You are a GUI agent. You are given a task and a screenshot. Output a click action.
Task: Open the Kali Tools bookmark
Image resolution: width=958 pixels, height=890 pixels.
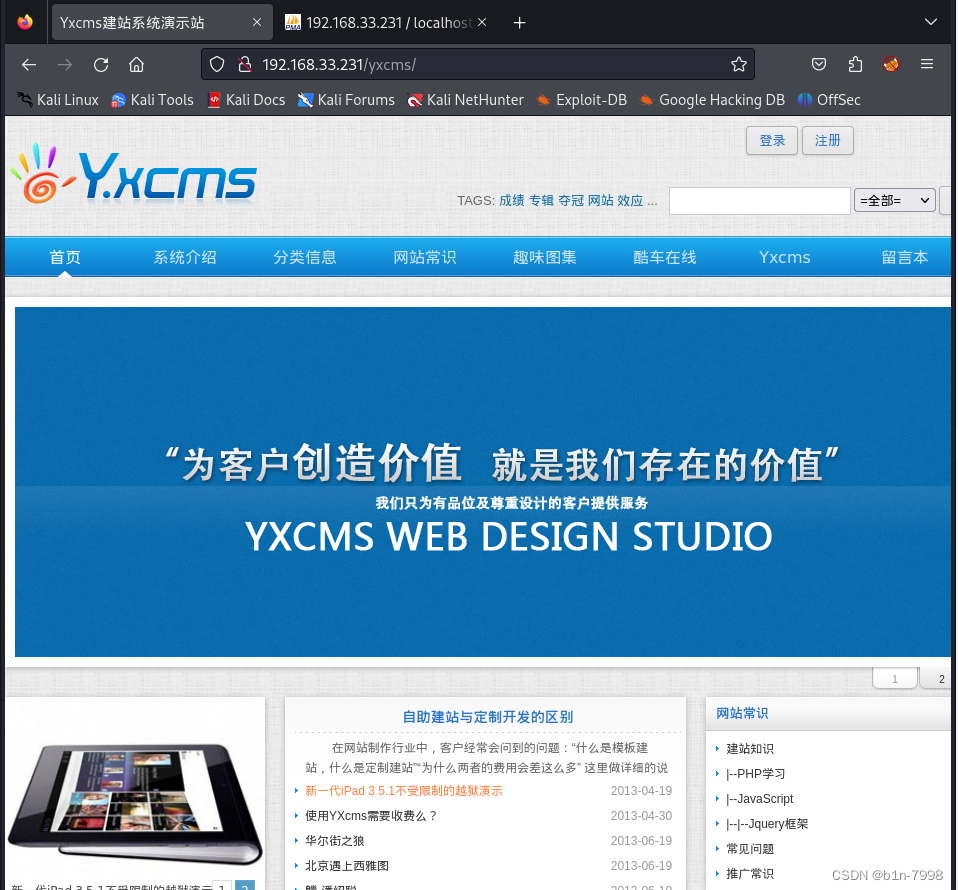[x=152, y=100]
